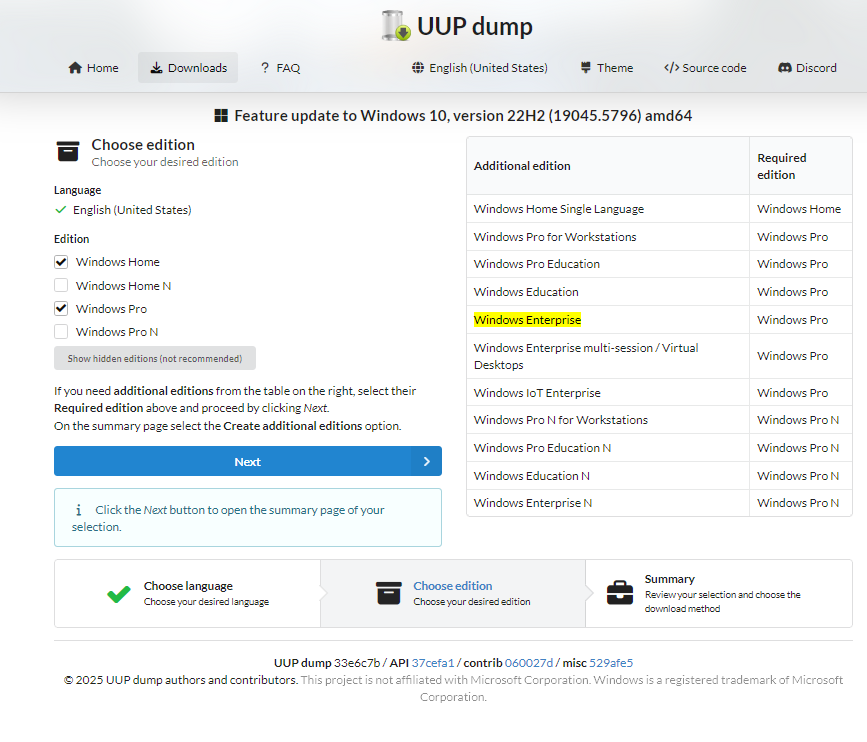Click the chevron arrow on Next button
Screen dimensions: 867x742
tap(426, 461)
